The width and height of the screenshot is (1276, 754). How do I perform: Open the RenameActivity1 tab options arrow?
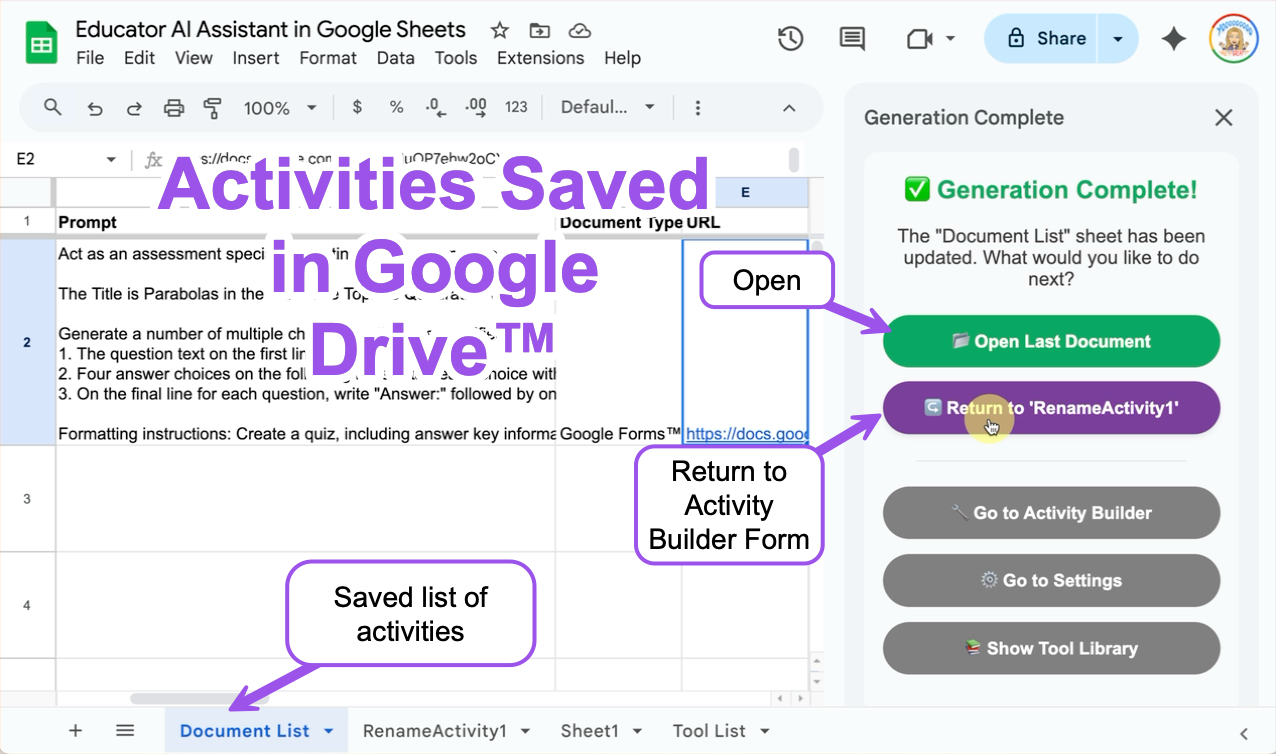point(525,731)
